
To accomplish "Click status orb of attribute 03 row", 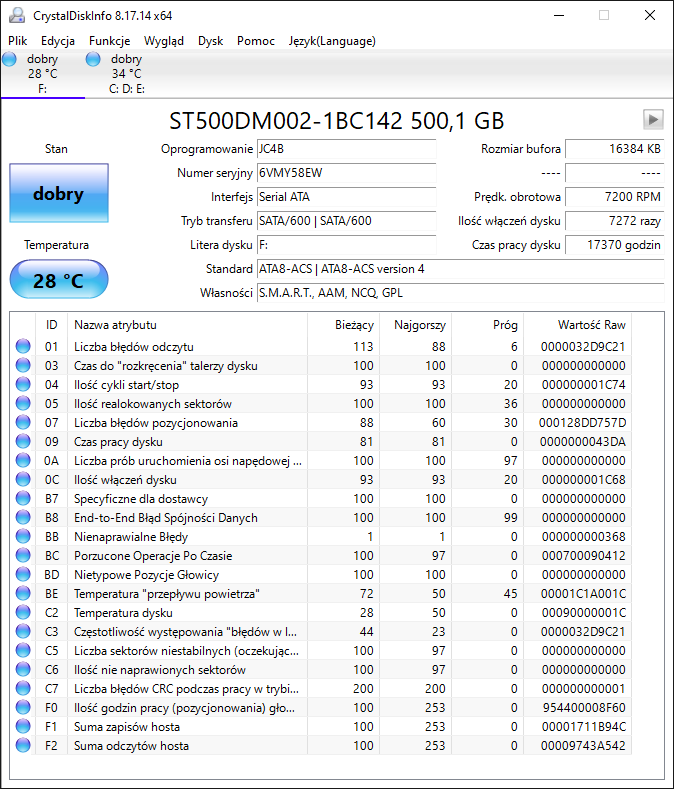I will pyautogui.click(x=23, y=365).
